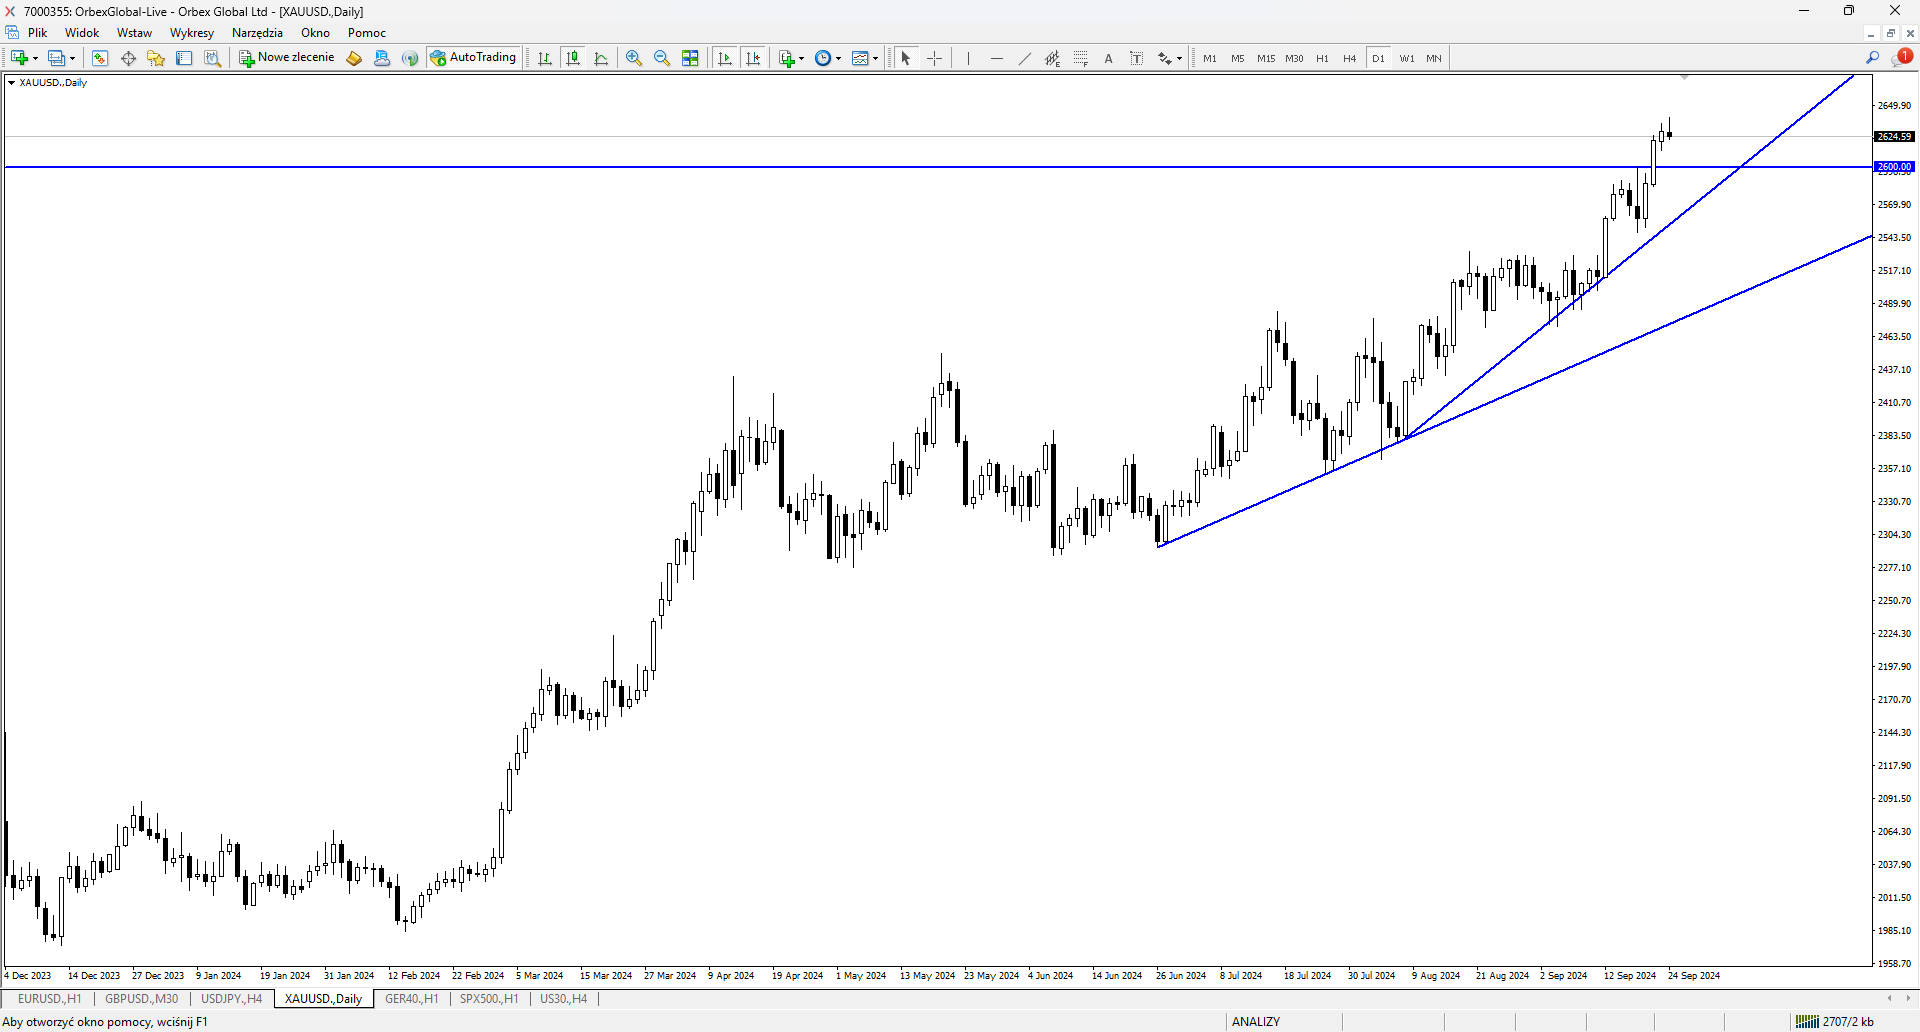Zoom in on the chart
This screenshot has height=1032, width=1920.
click(x=634, y=58)
